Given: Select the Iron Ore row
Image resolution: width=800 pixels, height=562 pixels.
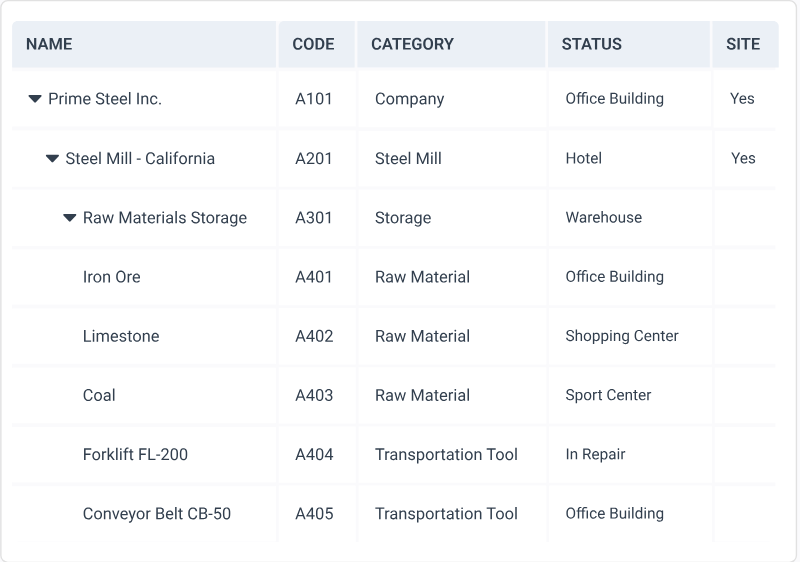Looking at the screenshot, I should 112,277.
